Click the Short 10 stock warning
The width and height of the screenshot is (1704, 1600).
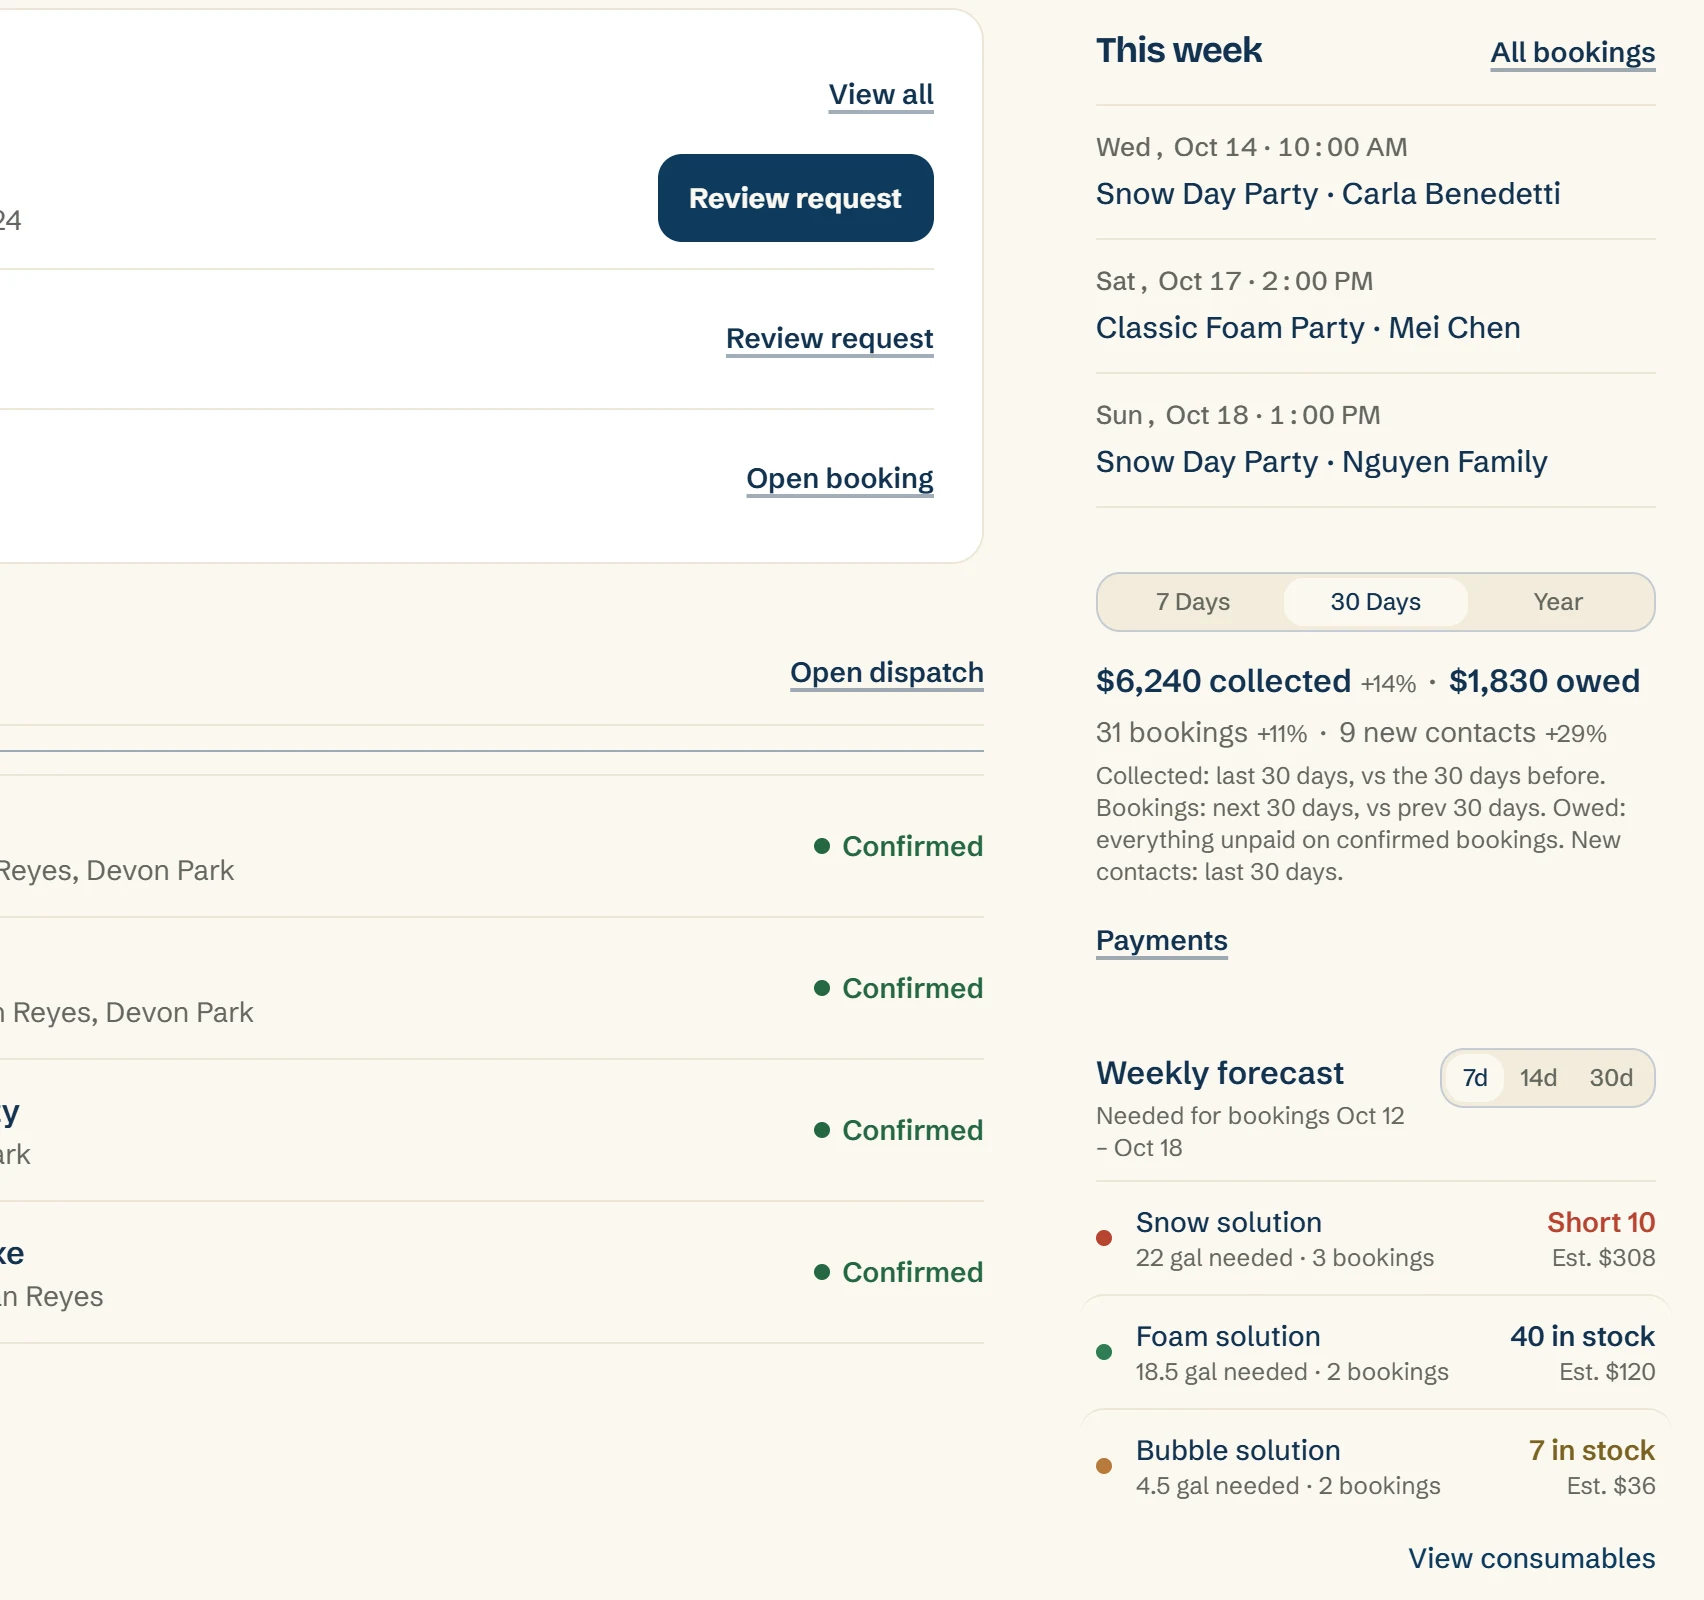coord(1600,1223)
